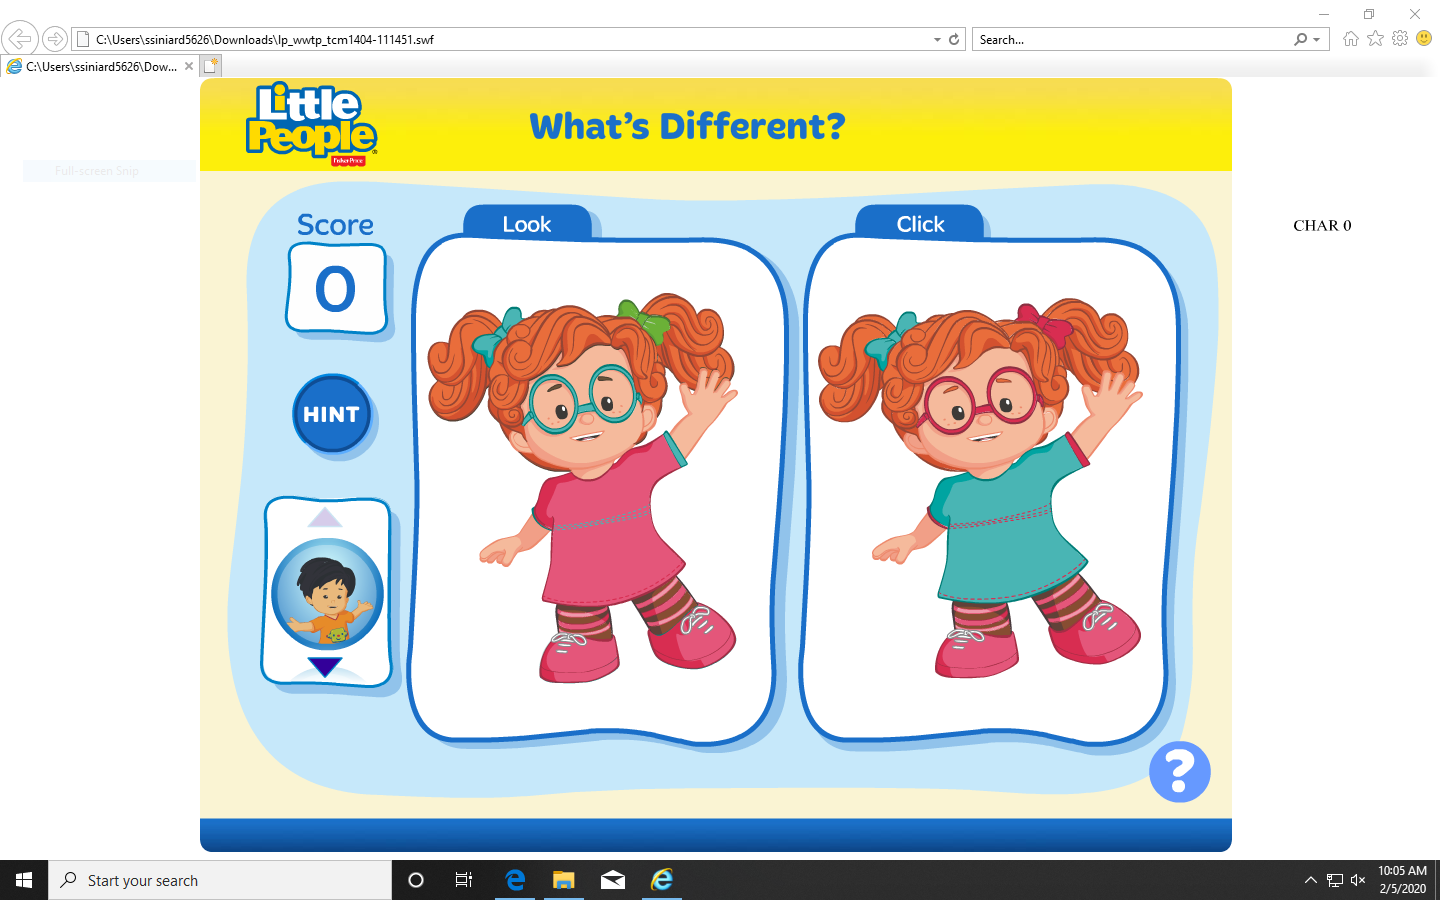The image size is (1440, 900).
Task: Open the help question mark button
Action: (1180, 772)
